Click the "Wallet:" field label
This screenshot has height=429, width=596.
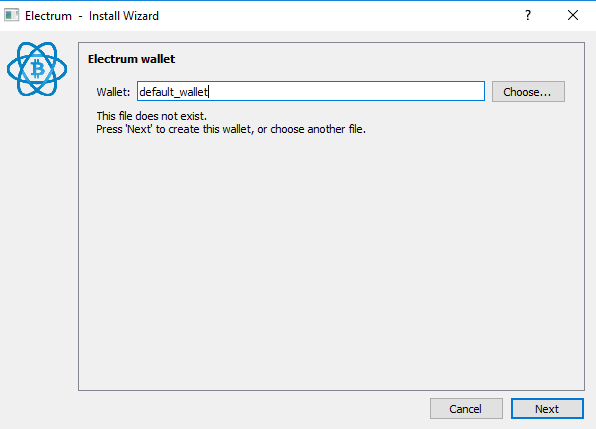point(113,92)
